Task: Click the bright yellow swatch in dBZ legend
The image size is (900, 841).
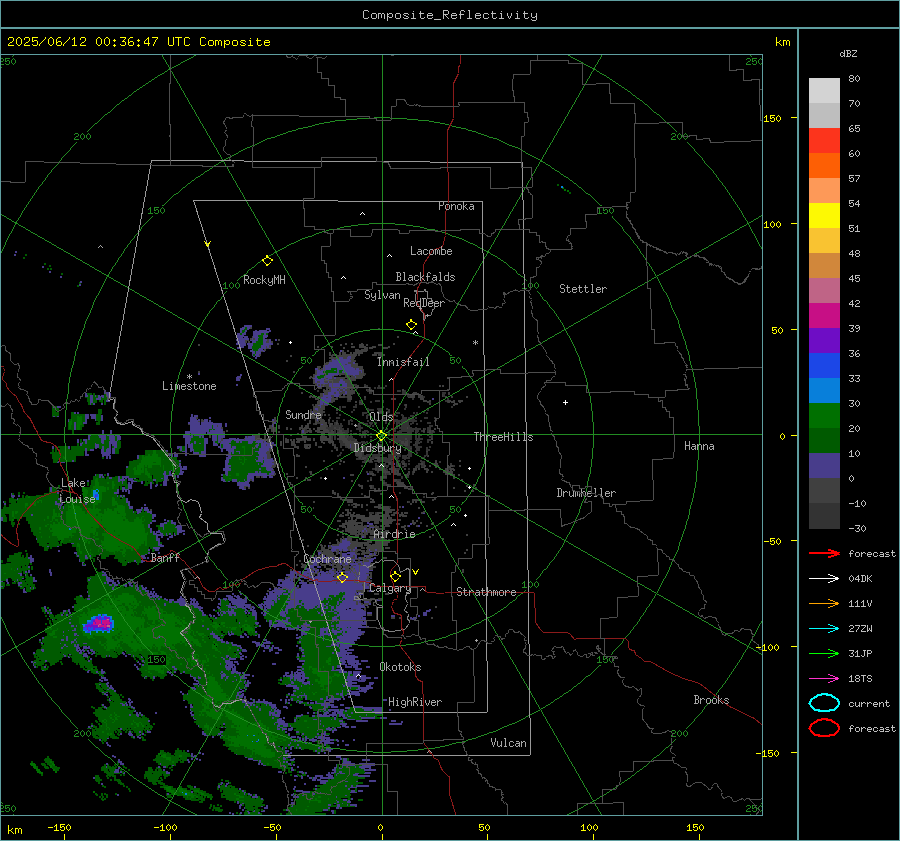Action: point(824,216)
